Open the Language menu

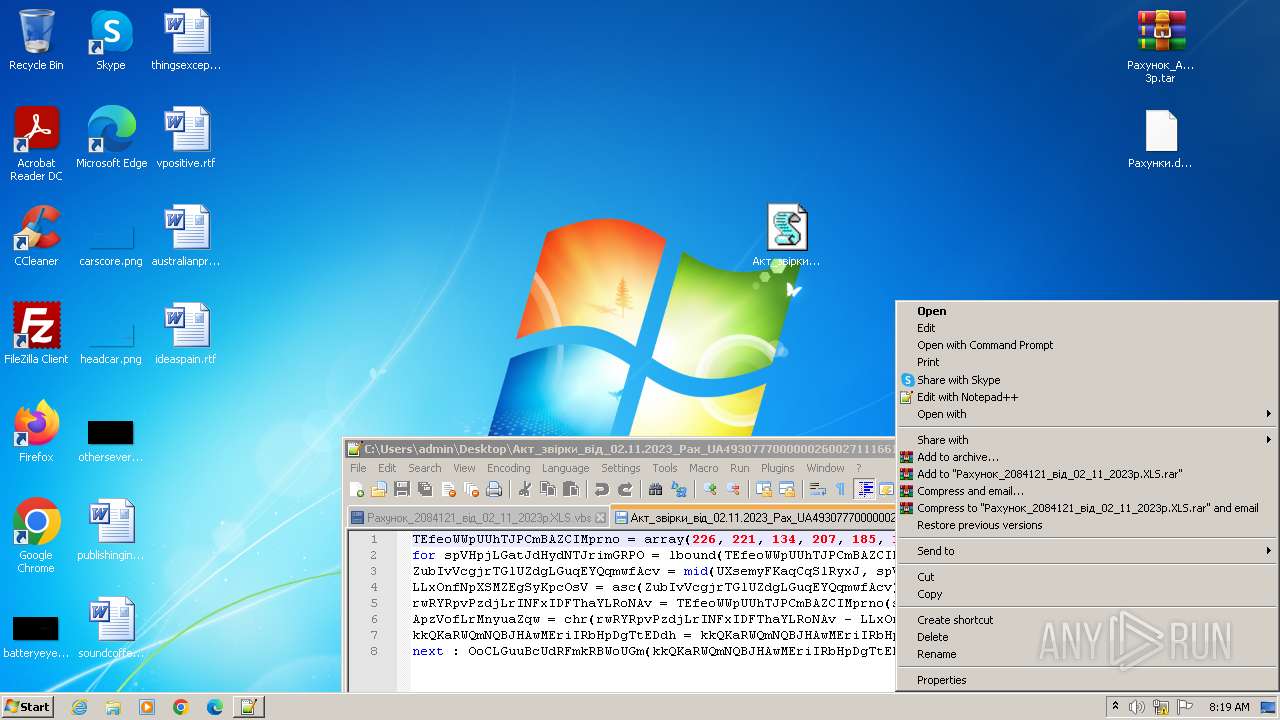coord(565,468)
